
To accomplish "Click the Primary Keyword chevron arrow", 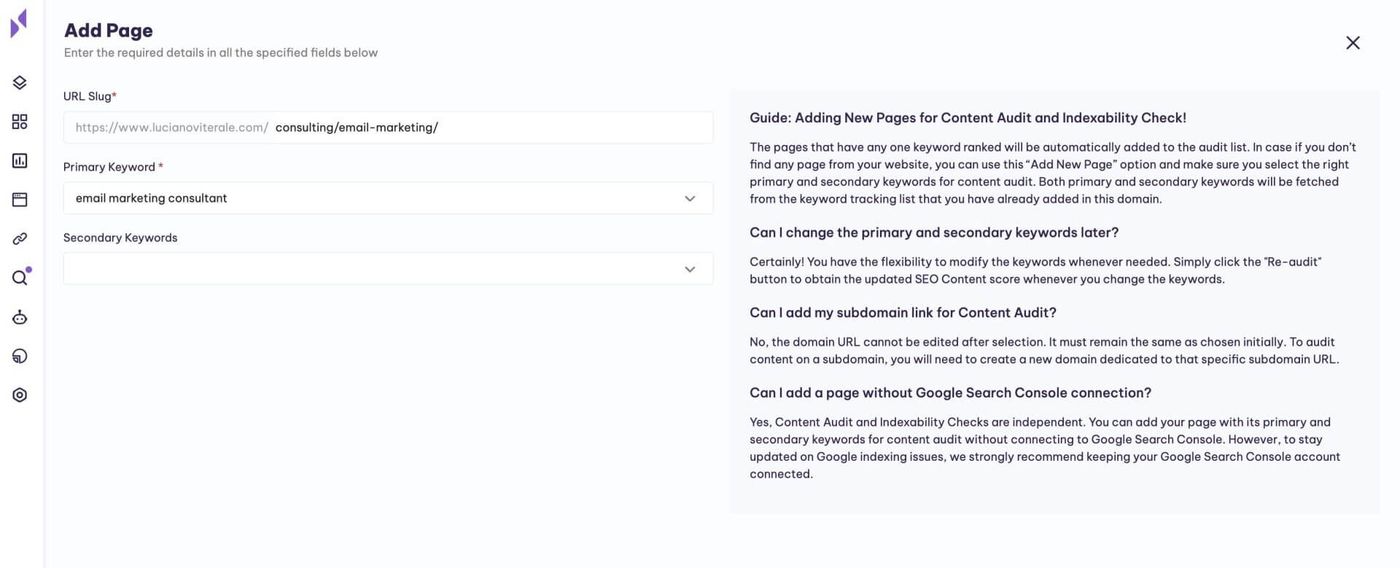I will click(x=690, y=198).
